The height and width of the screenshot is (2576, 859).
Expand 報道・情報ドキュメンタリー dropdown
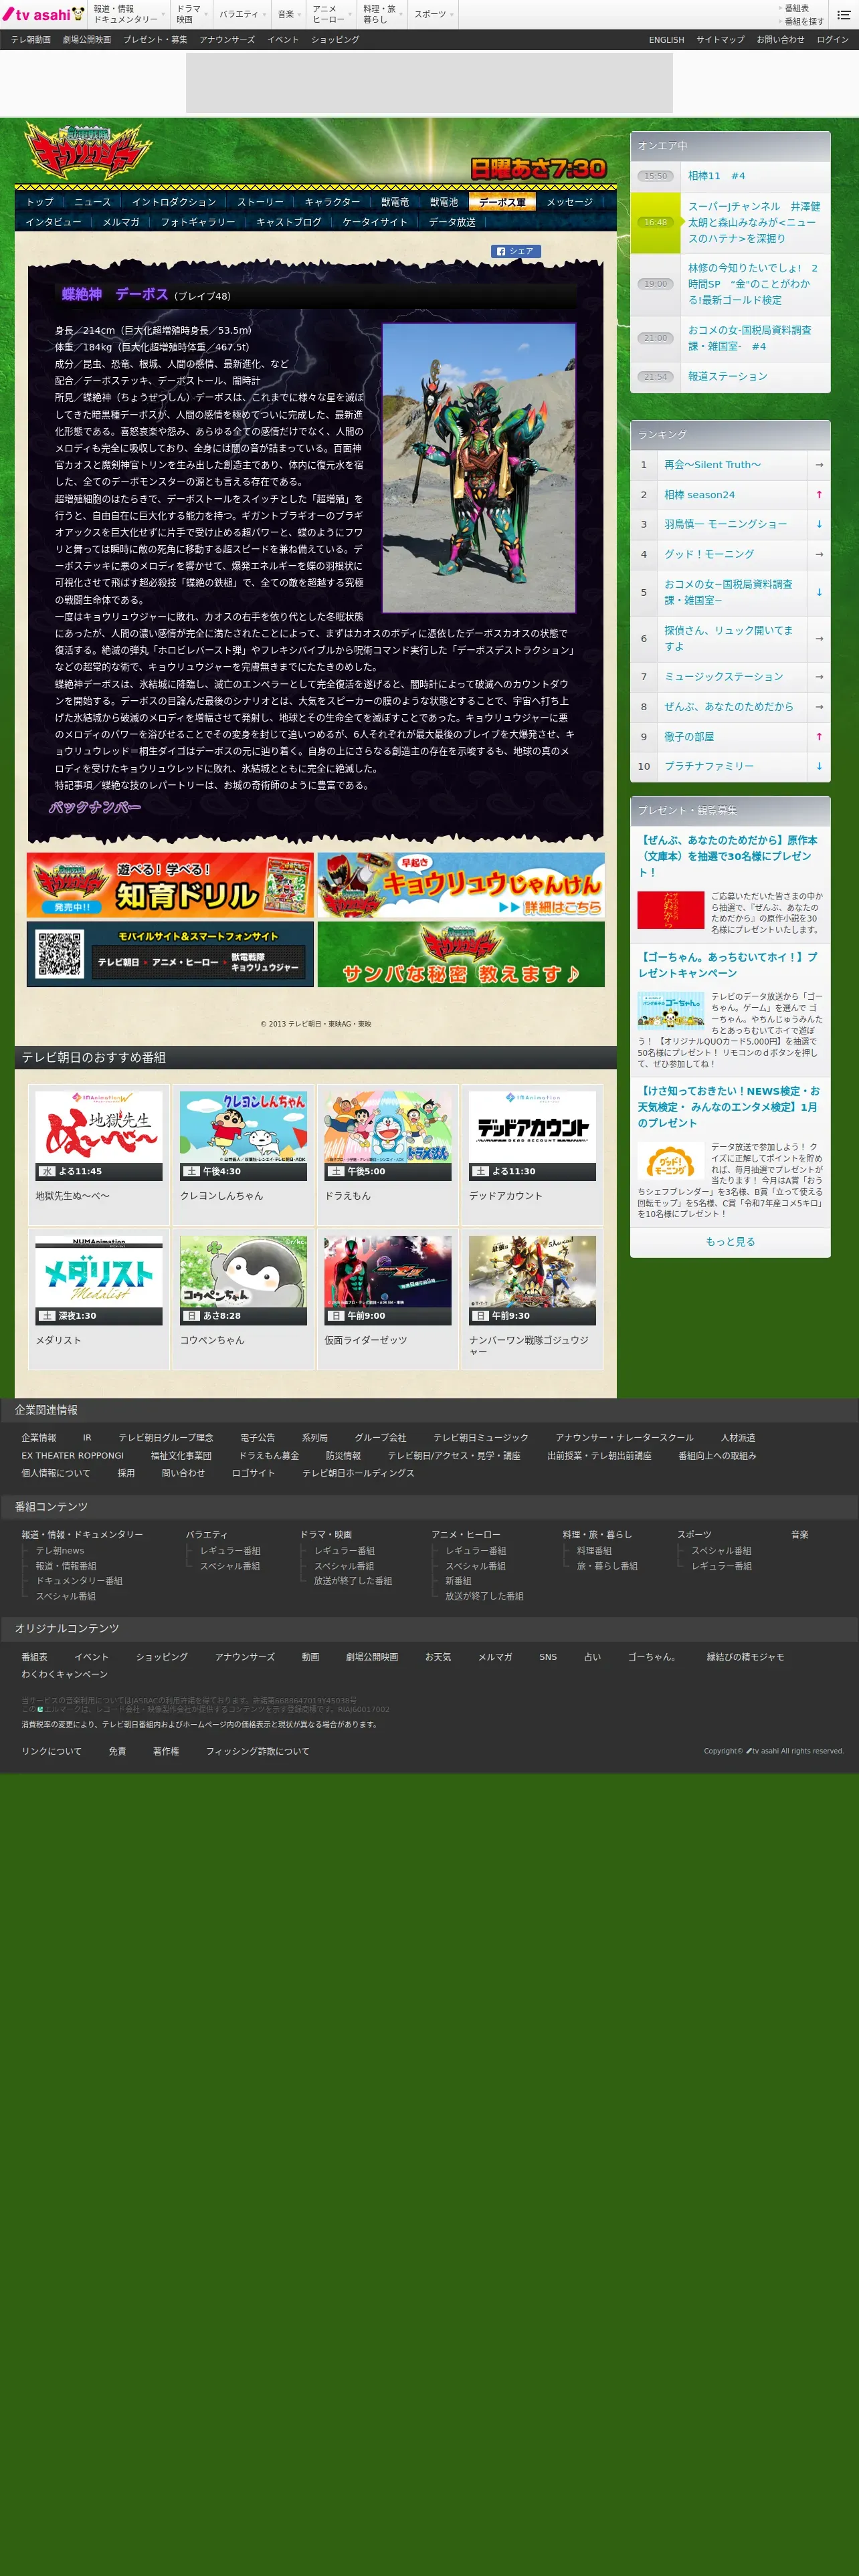(128, 14)
